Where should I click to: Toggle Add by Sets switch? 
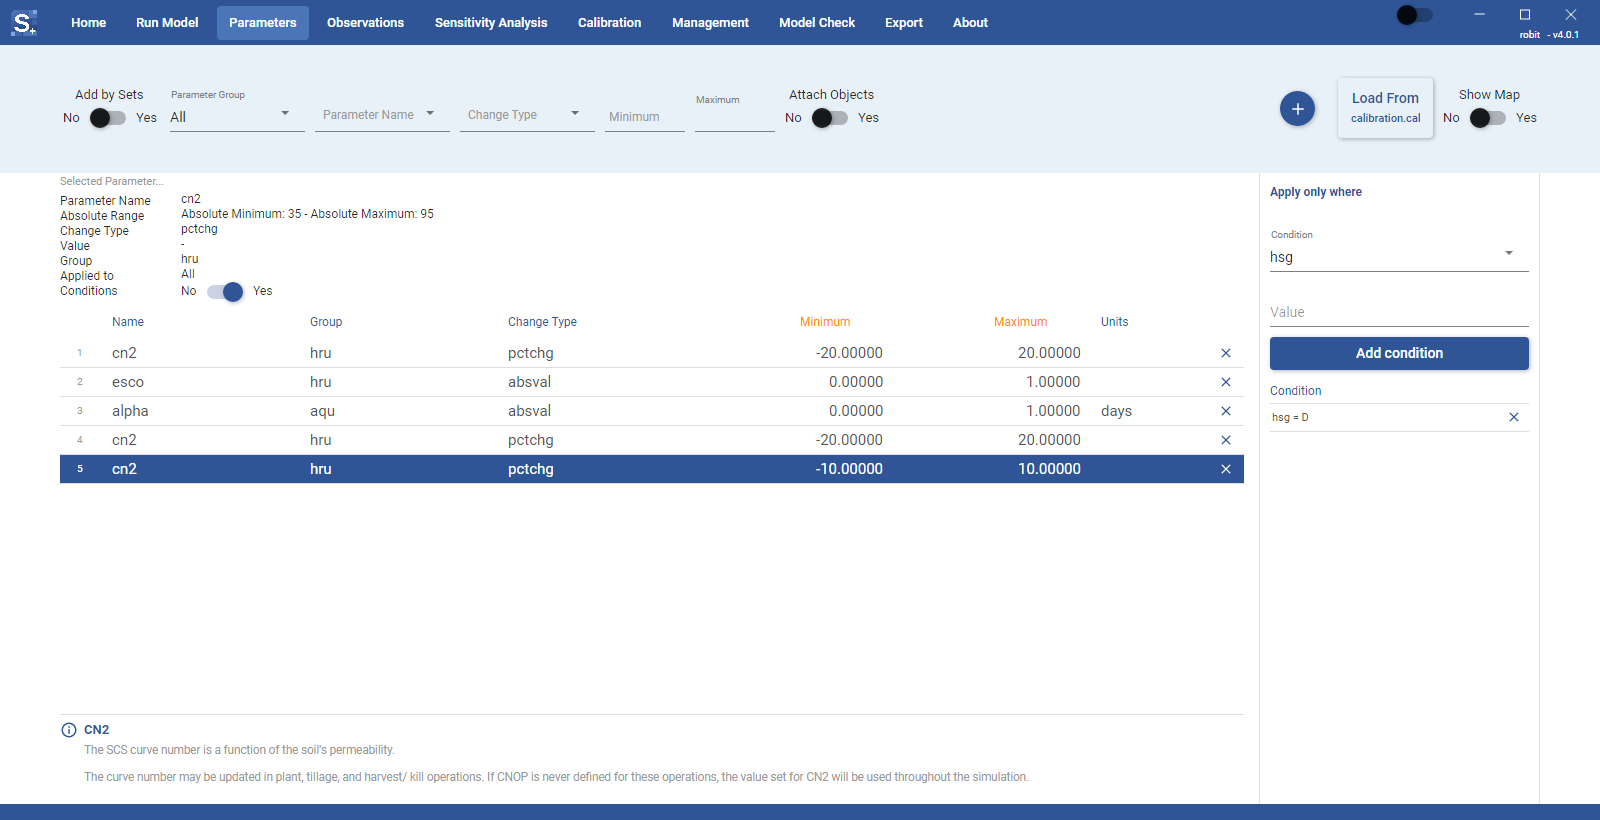click(108, 118)
